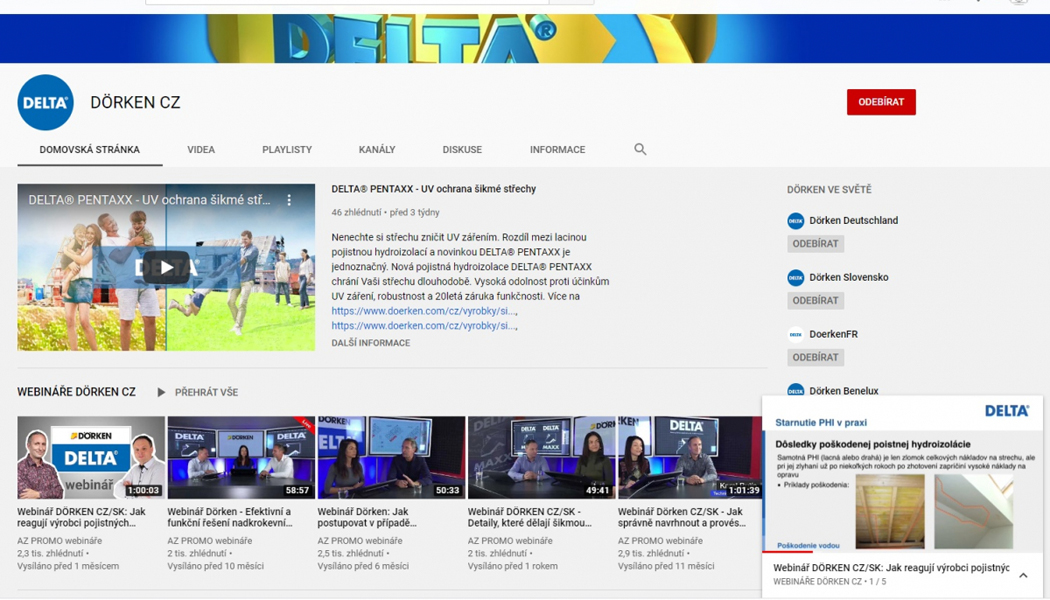Click 'Vysíláno před 1 měsícem' text

click(x=68, y=566)
